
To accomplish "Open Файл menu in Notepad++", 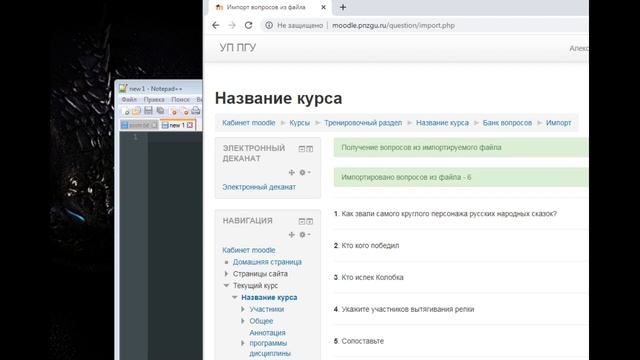I will pyautogui.click(x=129, y=100).
